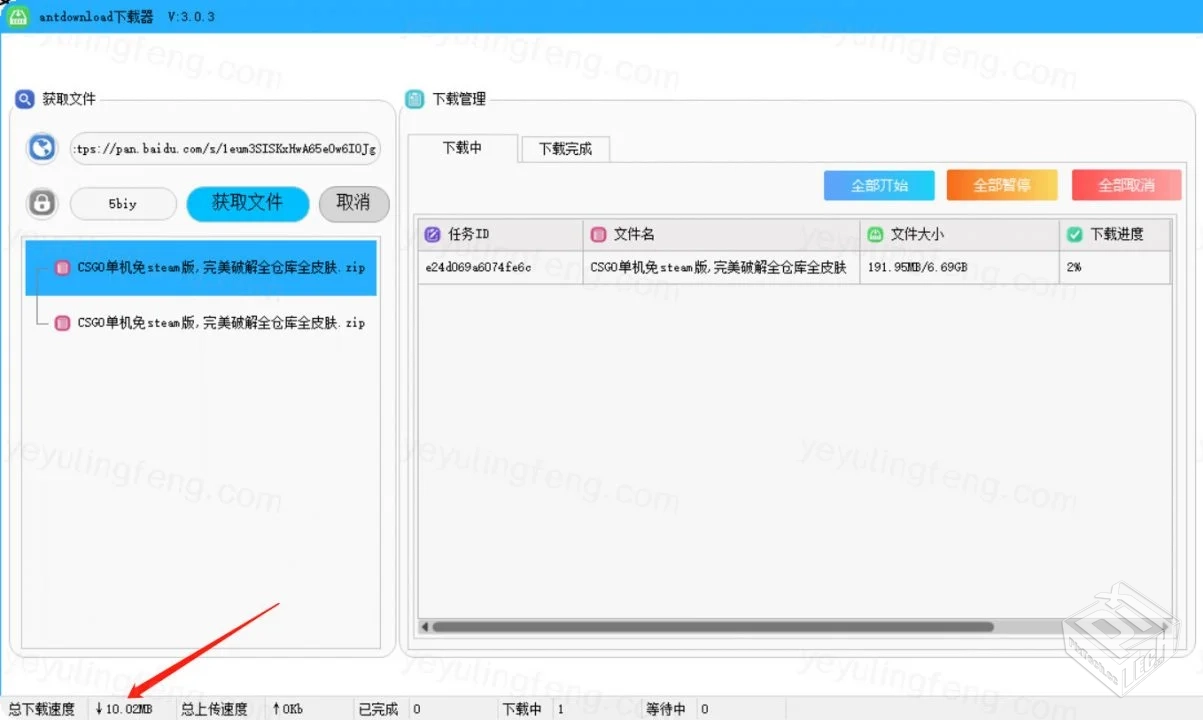Click the globe icon beside the Baidu link field
The image size is (1203, 720).
tap(40, 148)
